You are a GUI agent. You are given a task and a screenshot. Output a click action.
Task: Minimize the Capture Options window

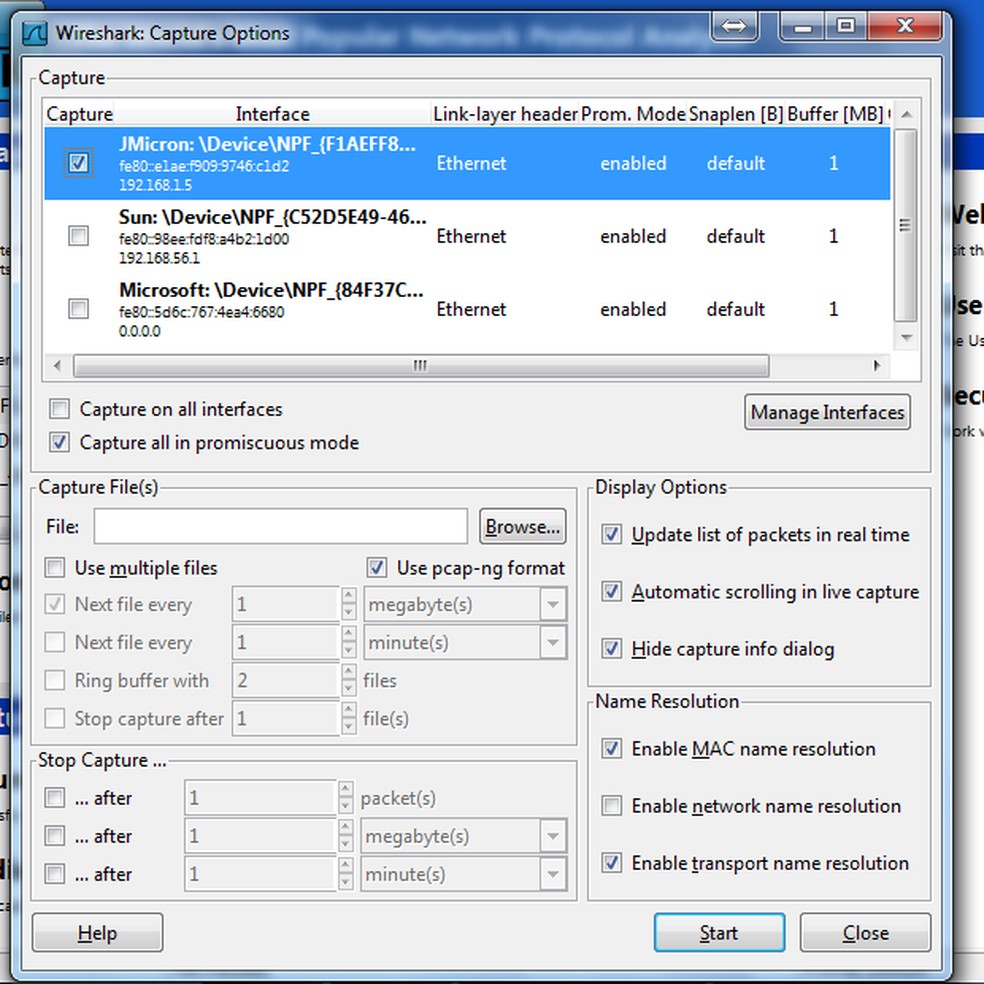803,26
